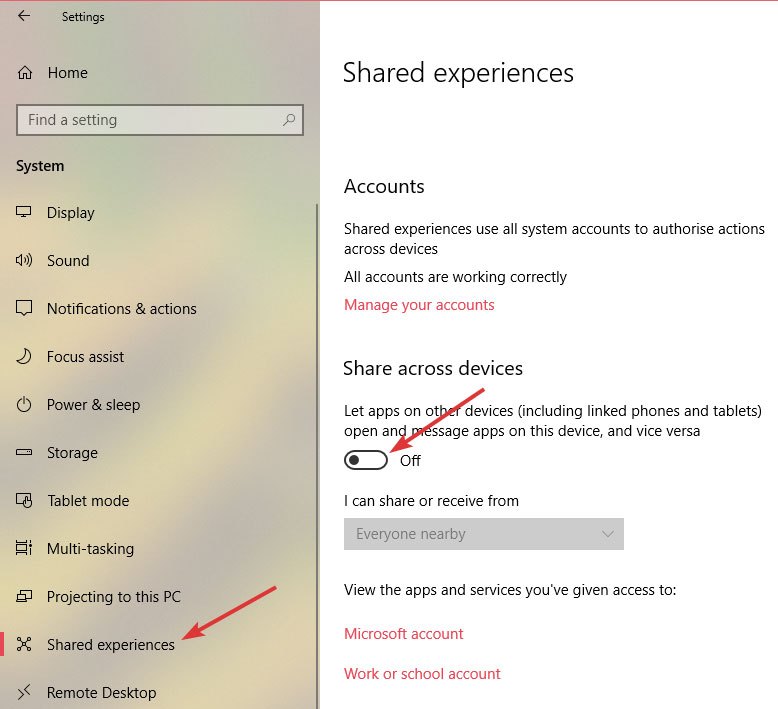Open Work or school account link

tap(422, 674)
